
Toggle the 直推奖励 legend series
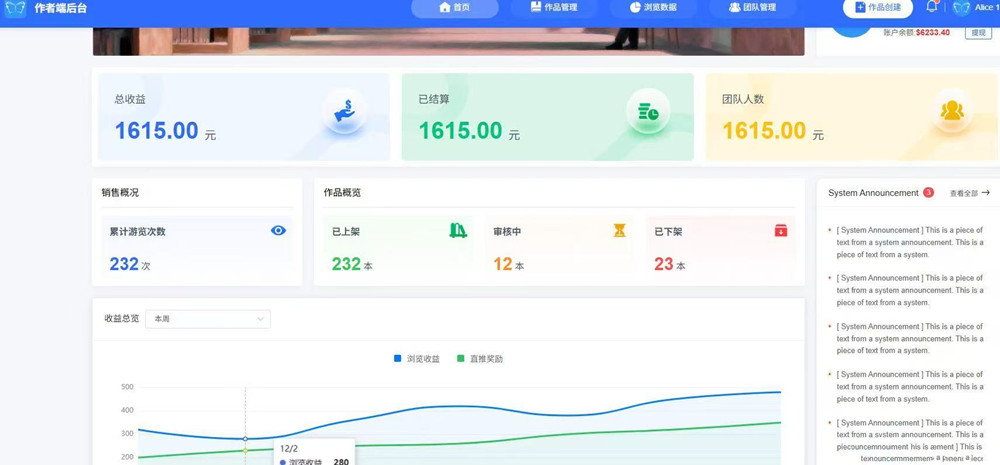(480, 359)
